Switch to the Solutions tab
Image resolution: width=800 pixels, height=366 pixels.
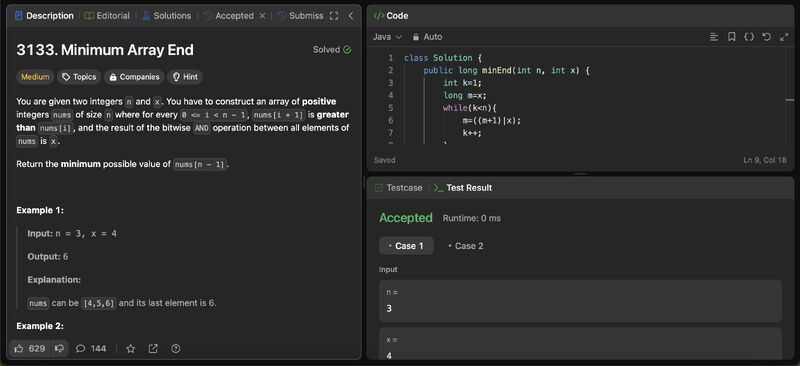167,16
